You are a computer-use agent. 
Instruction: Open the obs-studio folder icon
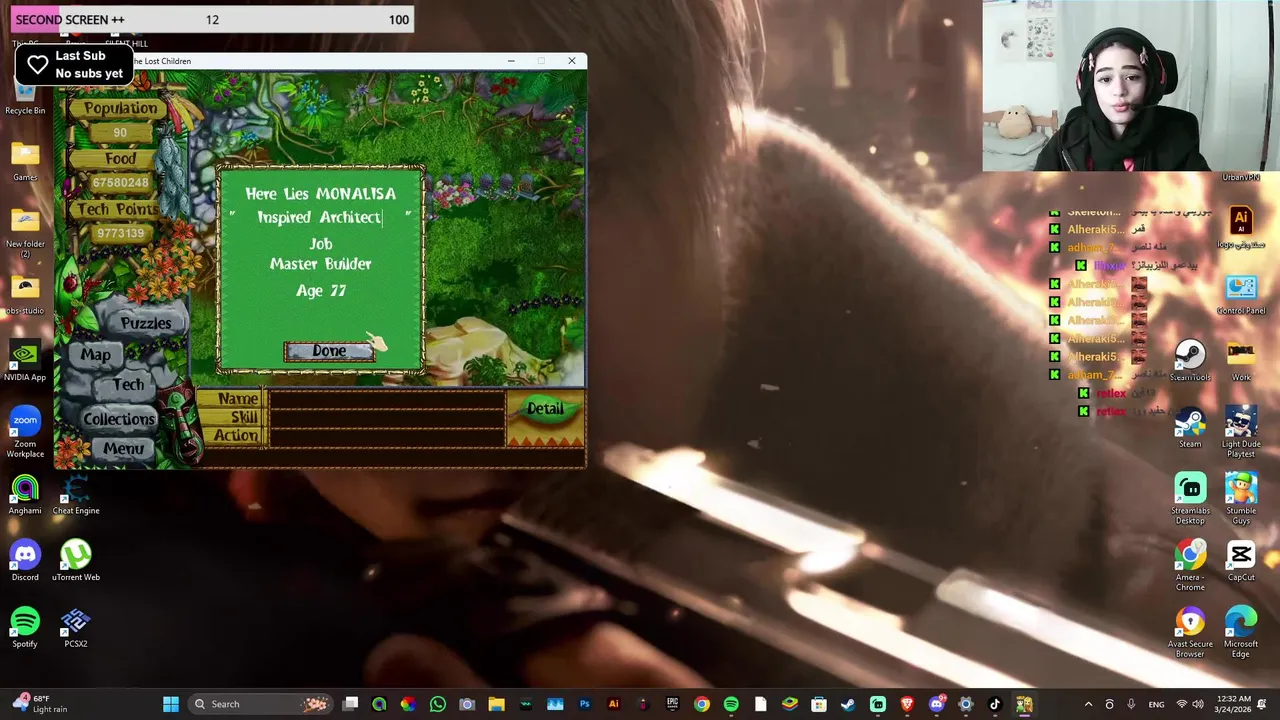point(25,295)
